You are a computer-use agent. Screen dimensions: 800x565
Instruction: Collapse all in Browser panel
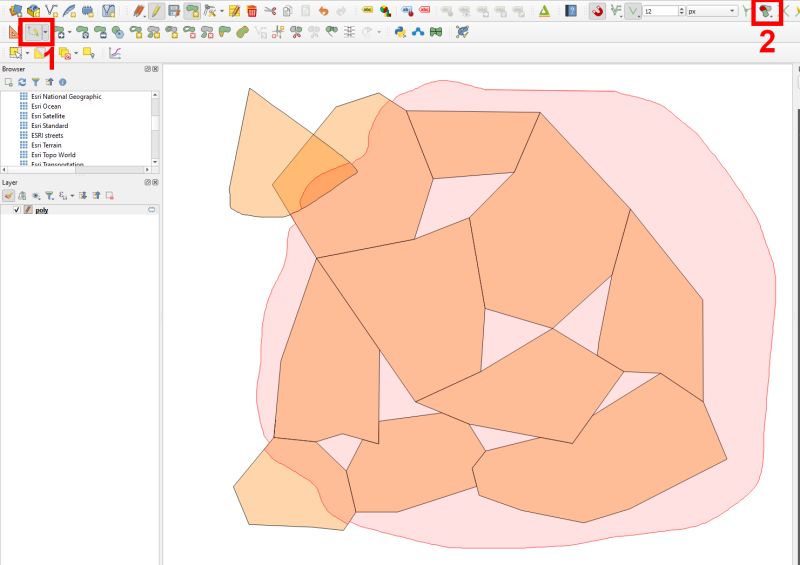[49, 82]
